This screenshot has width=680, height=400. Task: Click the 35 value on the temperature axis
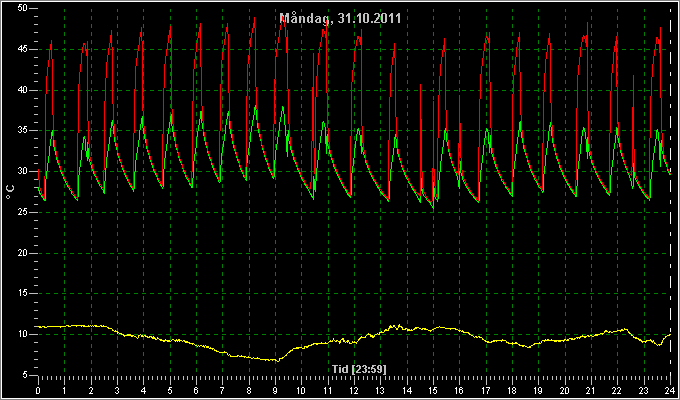pos(23,131)
